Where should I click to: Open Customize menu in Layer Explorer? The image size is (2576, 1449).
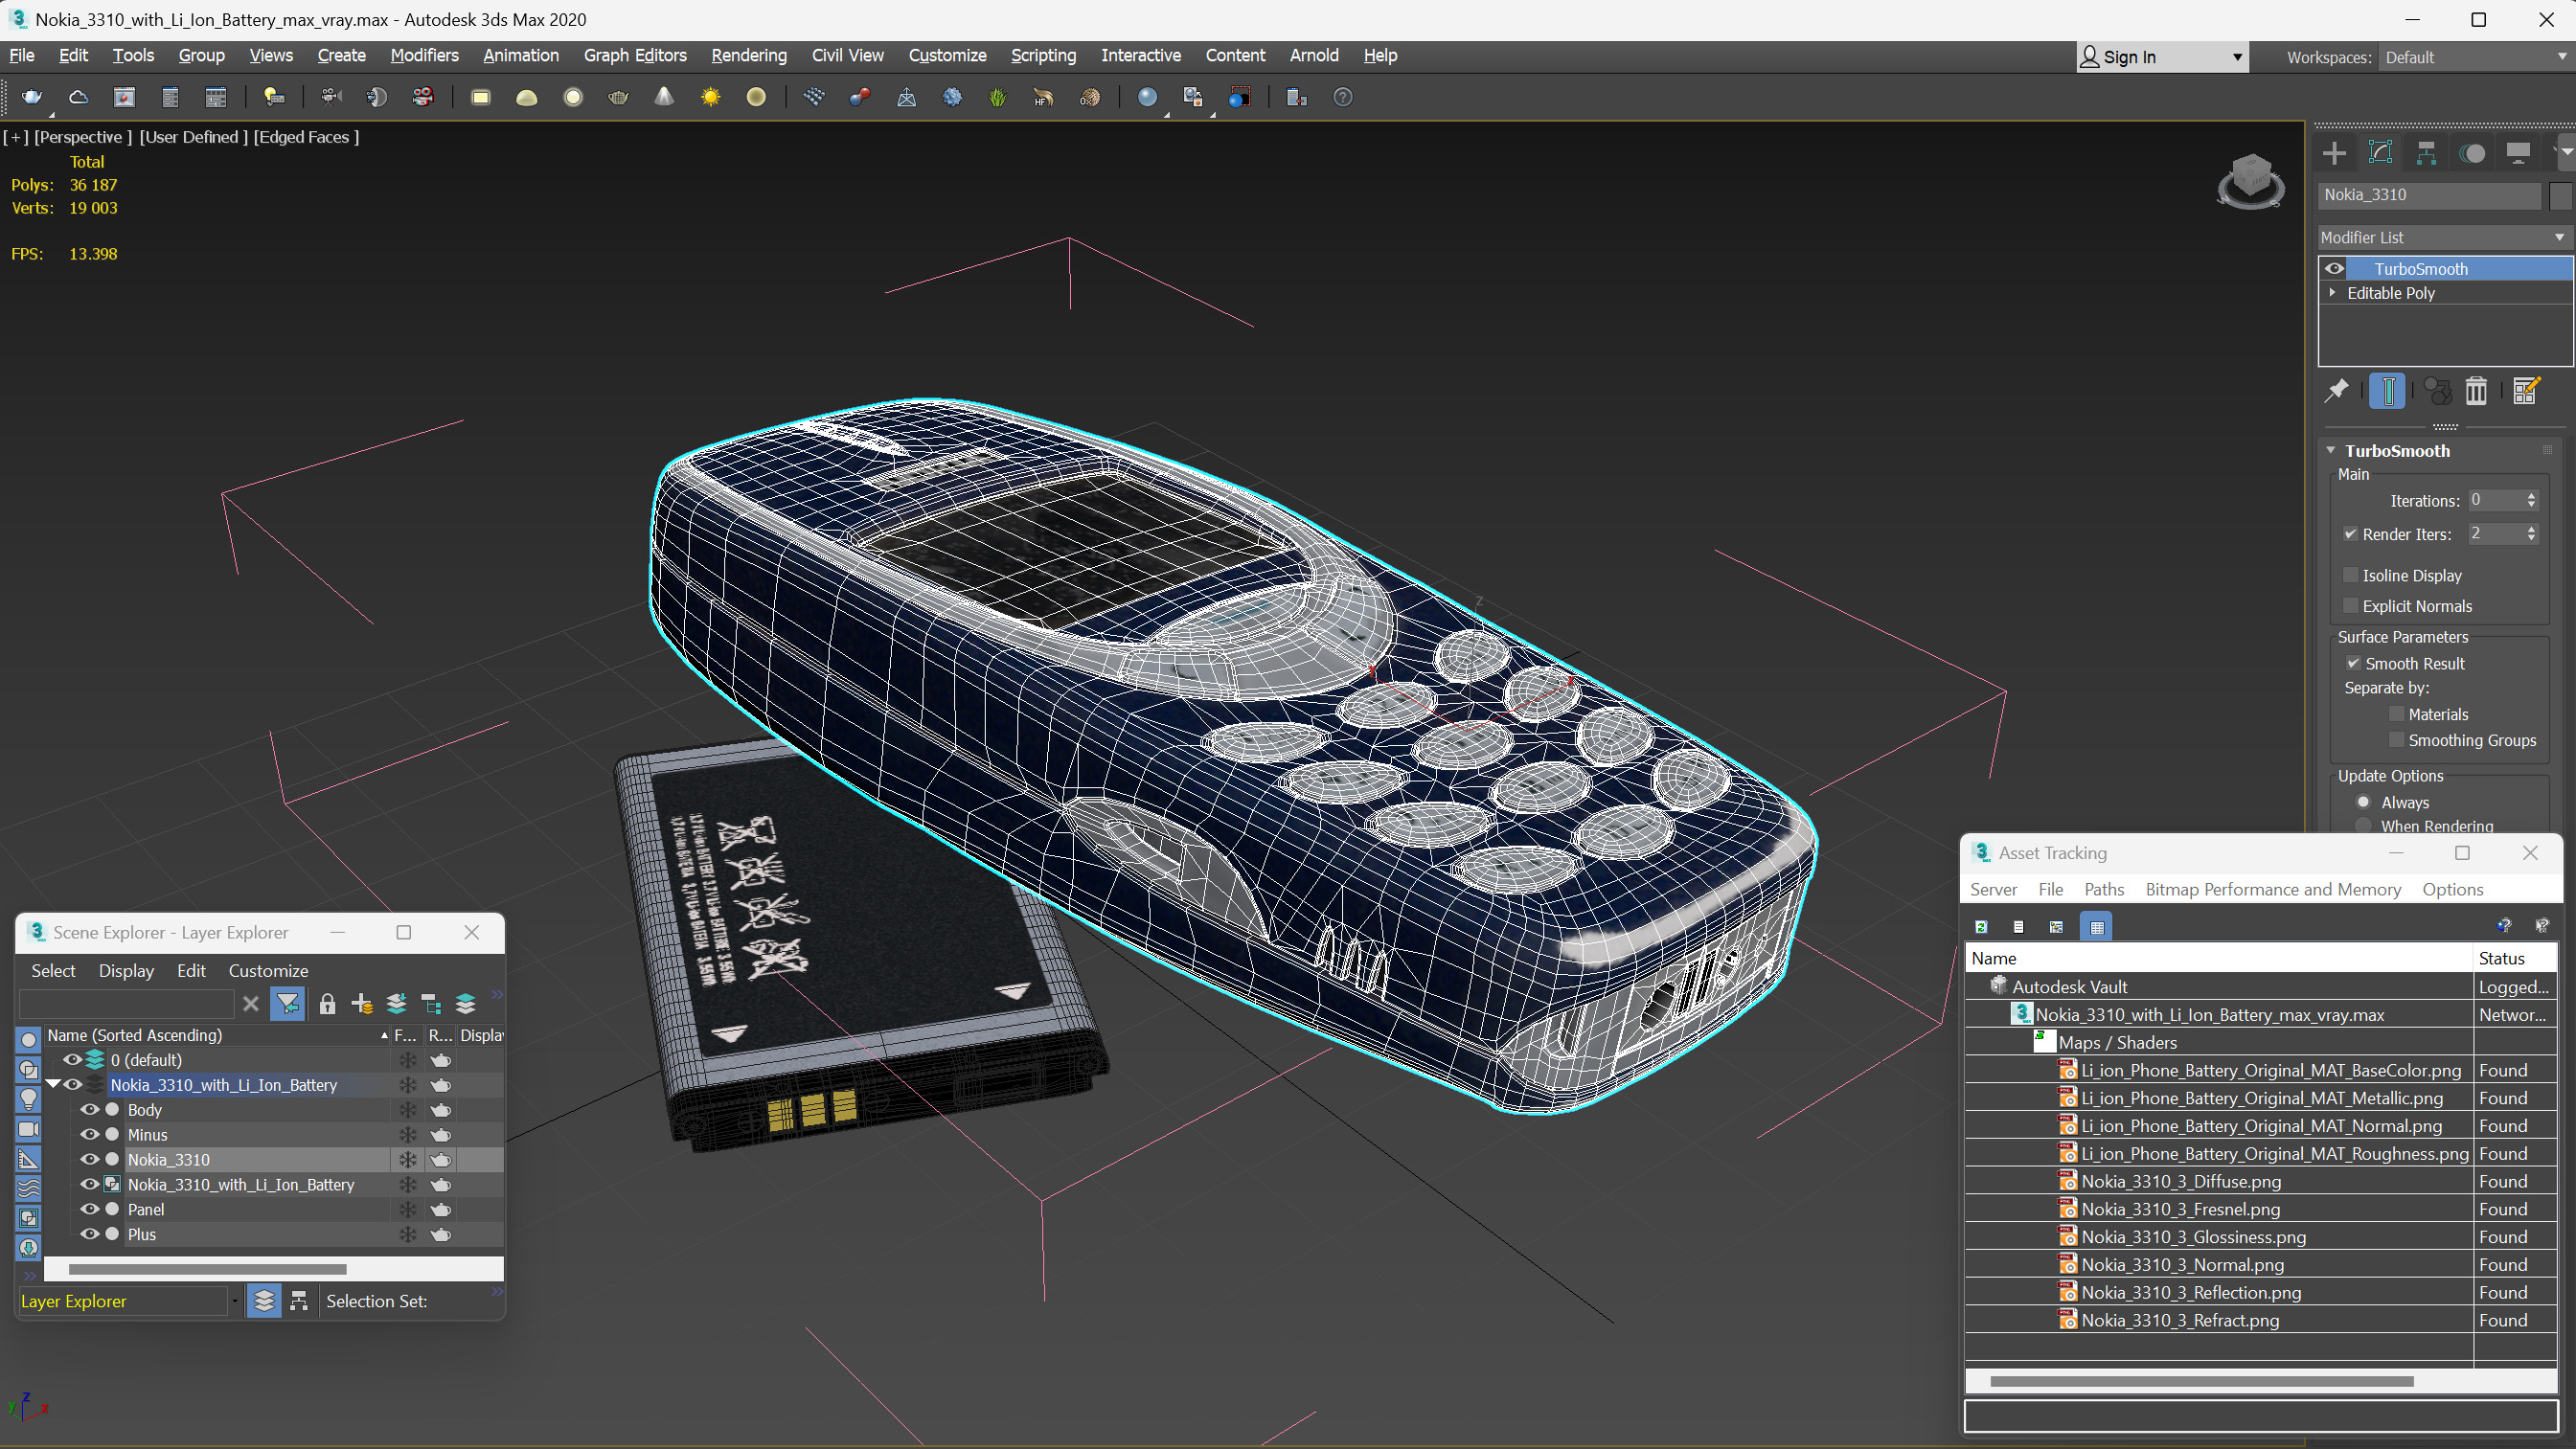click(x=268, y=970)
